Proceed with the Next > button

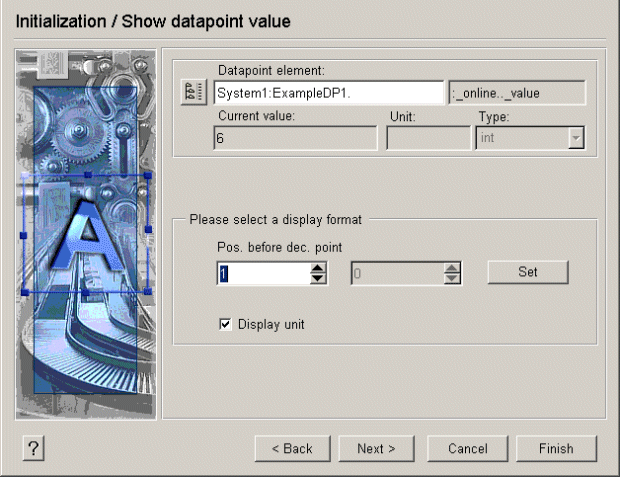[377, 448]
